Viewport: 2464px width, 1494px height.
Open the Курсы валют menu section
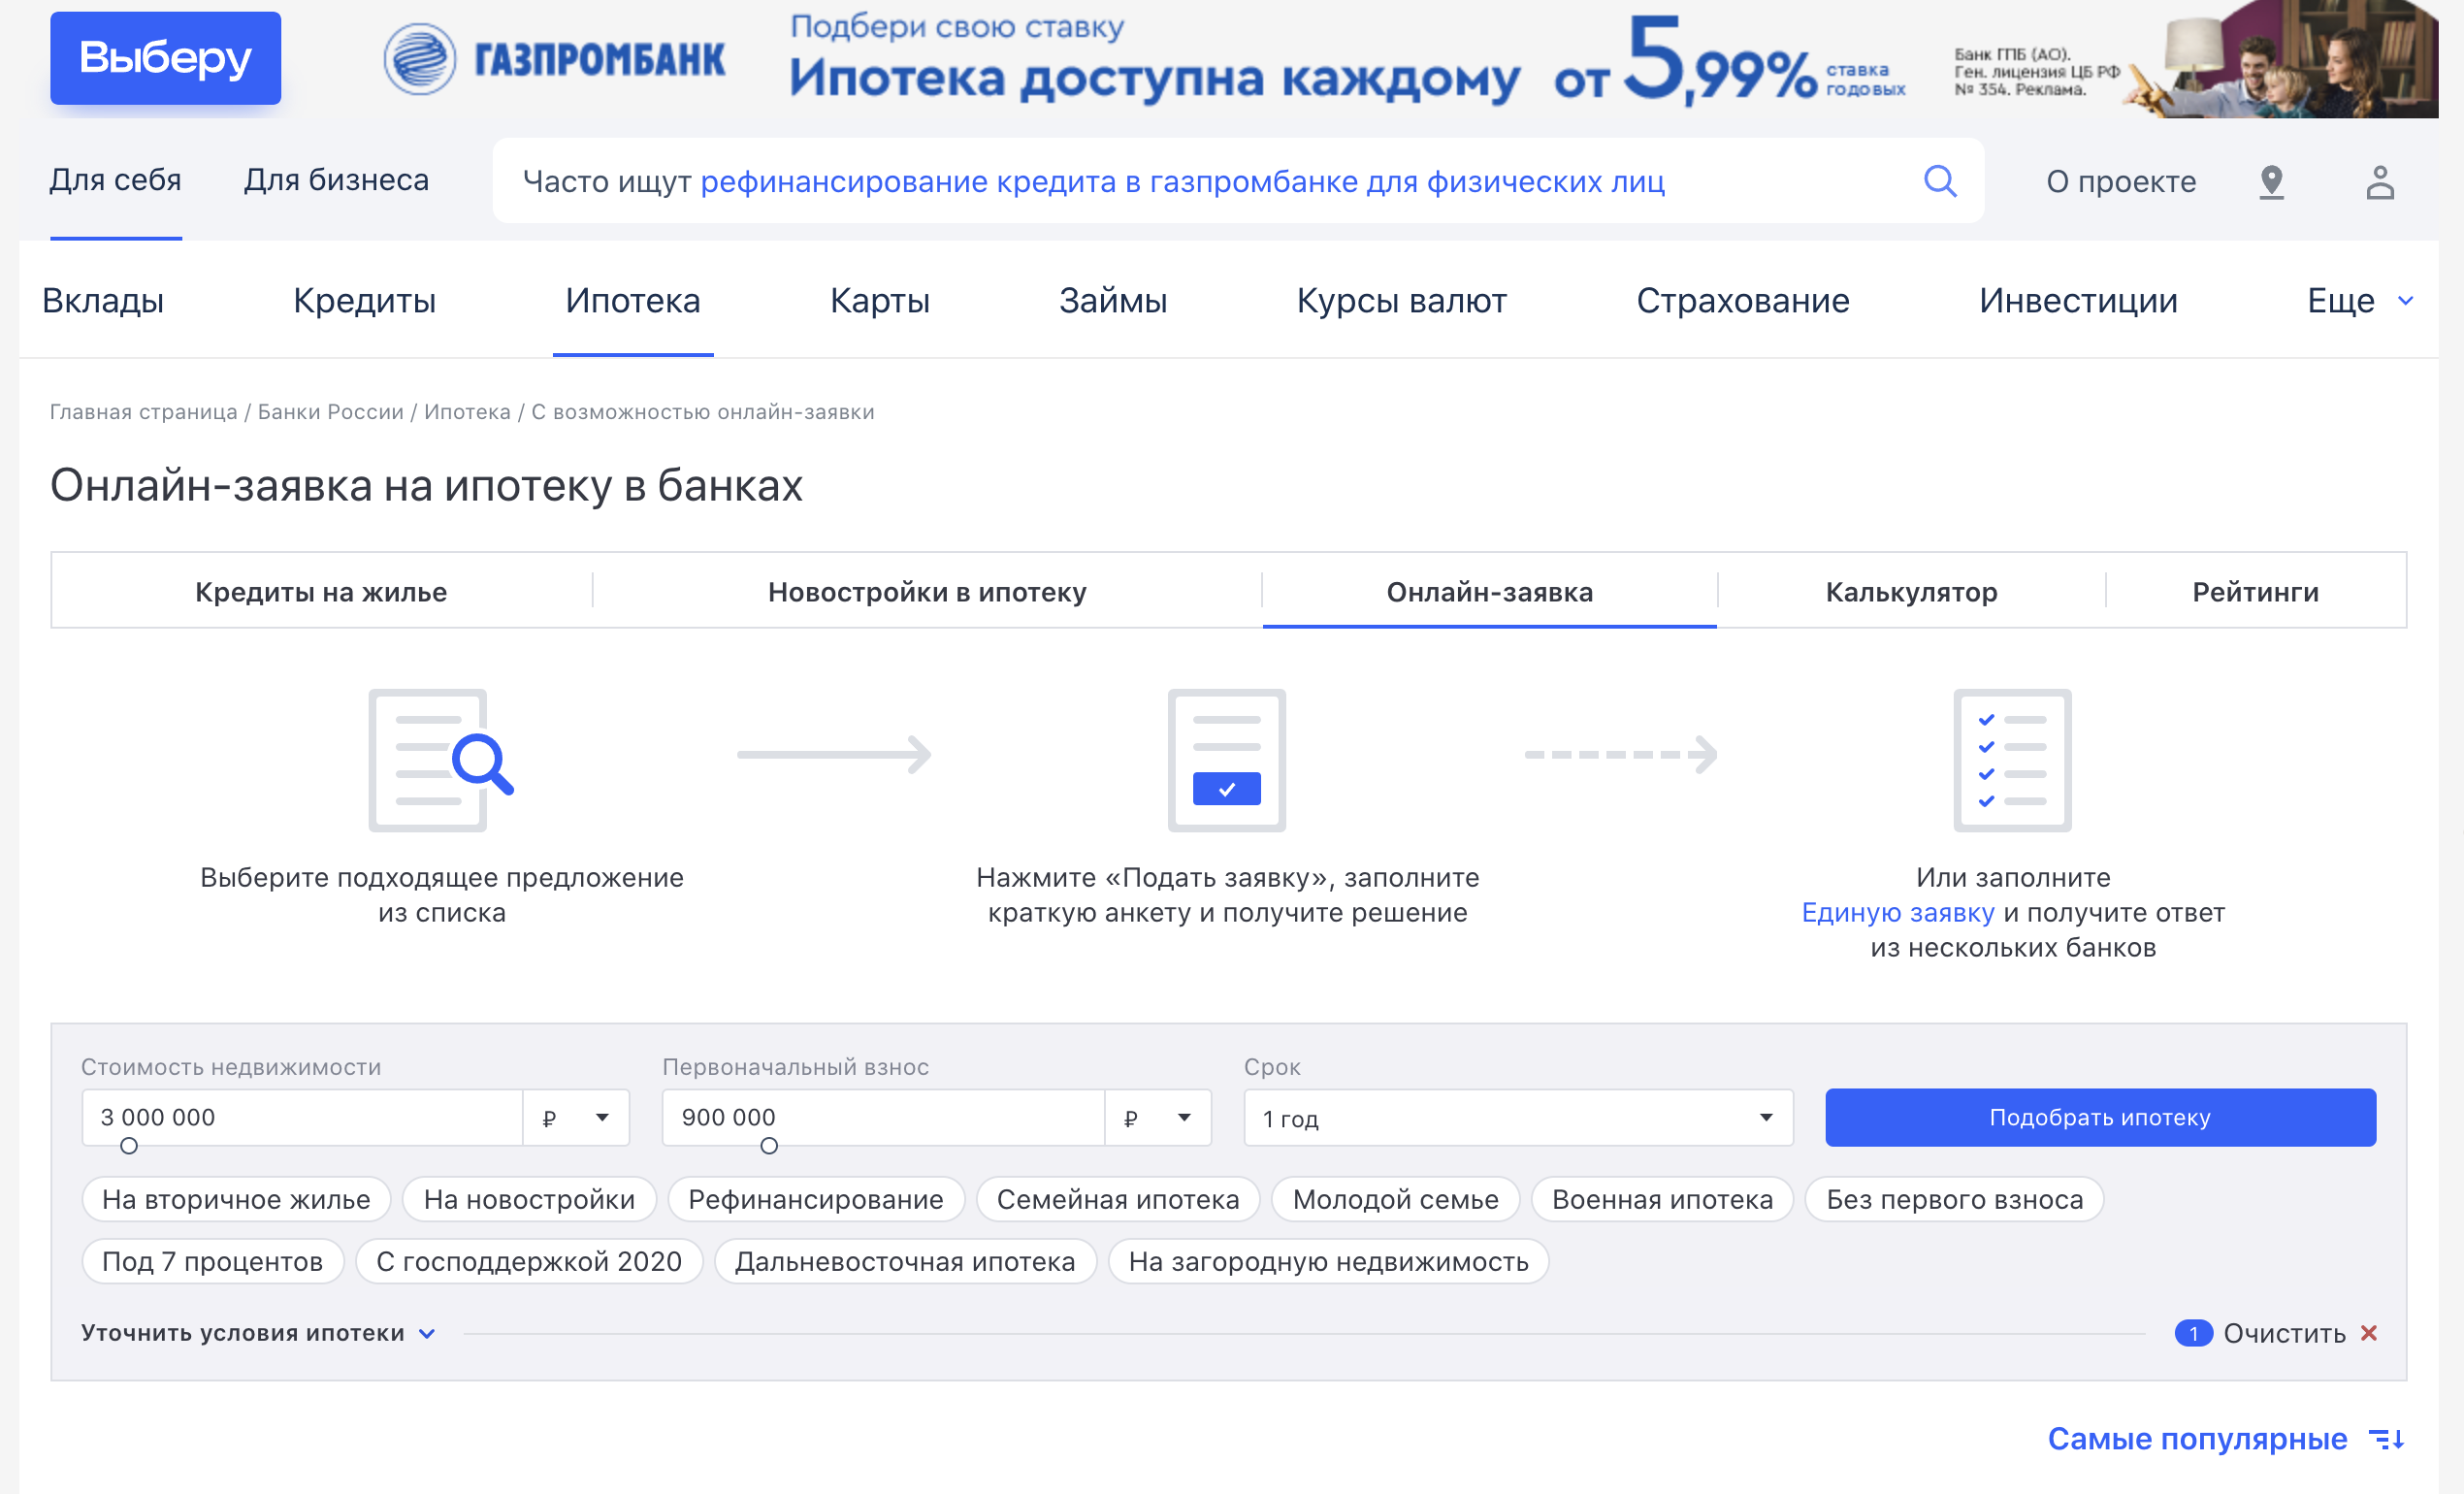tap(1401, 300)
